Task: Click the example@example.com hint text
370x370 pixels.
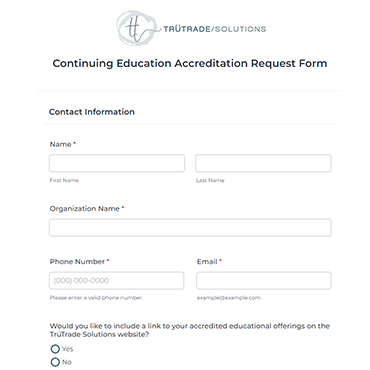Action: click(x=229, y=298)
